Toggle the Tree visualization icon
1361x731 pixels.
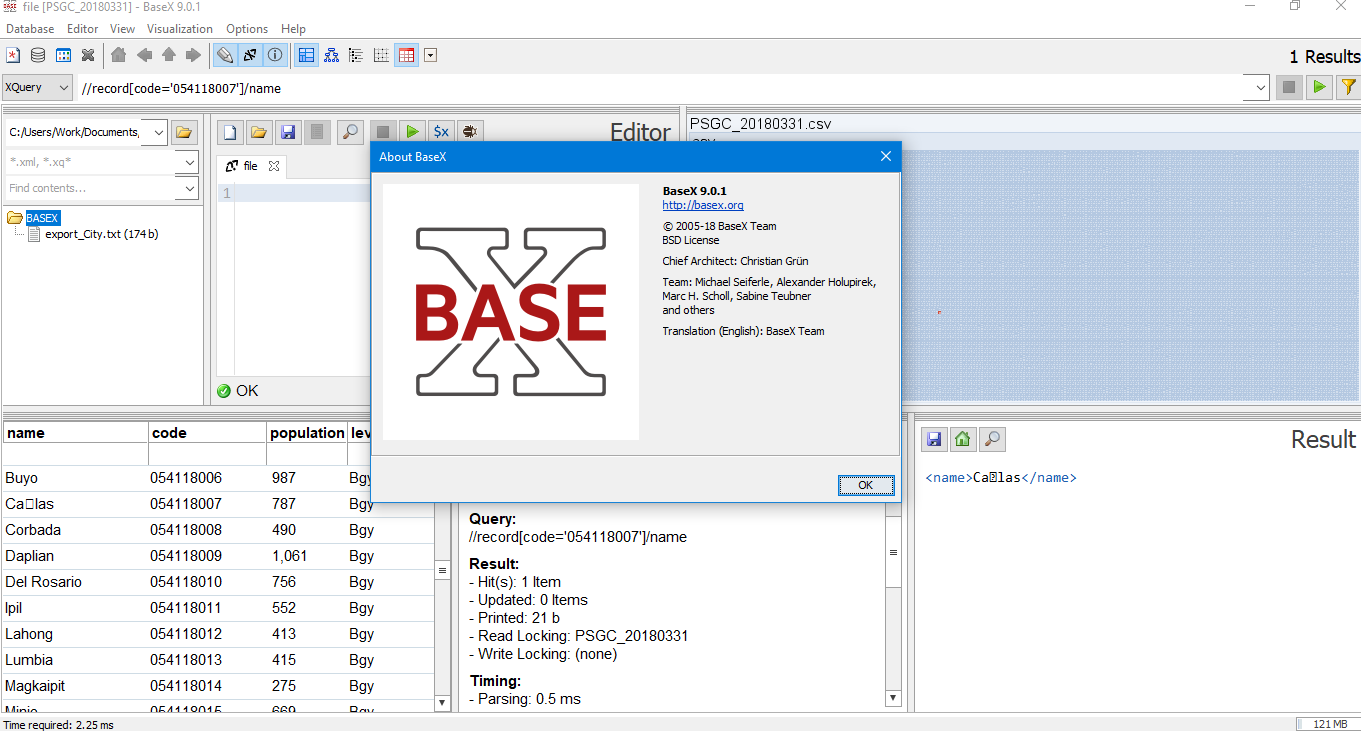click(x=331, y=55)
